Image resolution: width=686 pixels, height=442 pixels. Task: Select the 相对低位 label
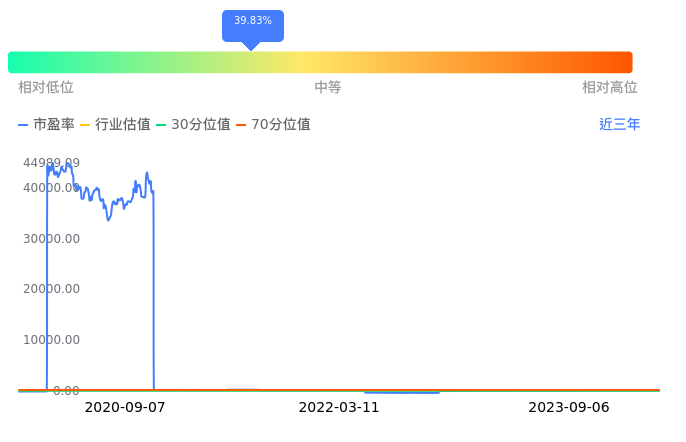[x=46, y=88]
